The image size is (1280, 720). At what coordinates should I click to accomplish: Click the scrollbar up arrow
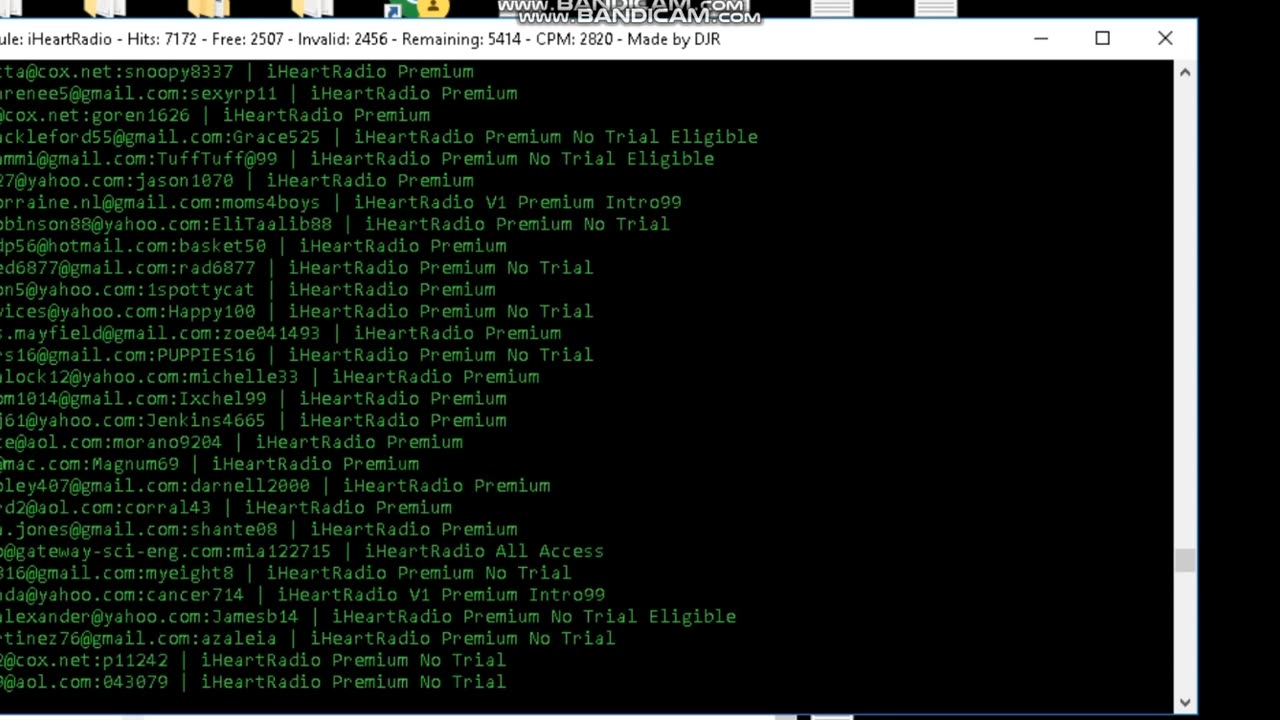pyautogui.click(x=1185, y=72)
